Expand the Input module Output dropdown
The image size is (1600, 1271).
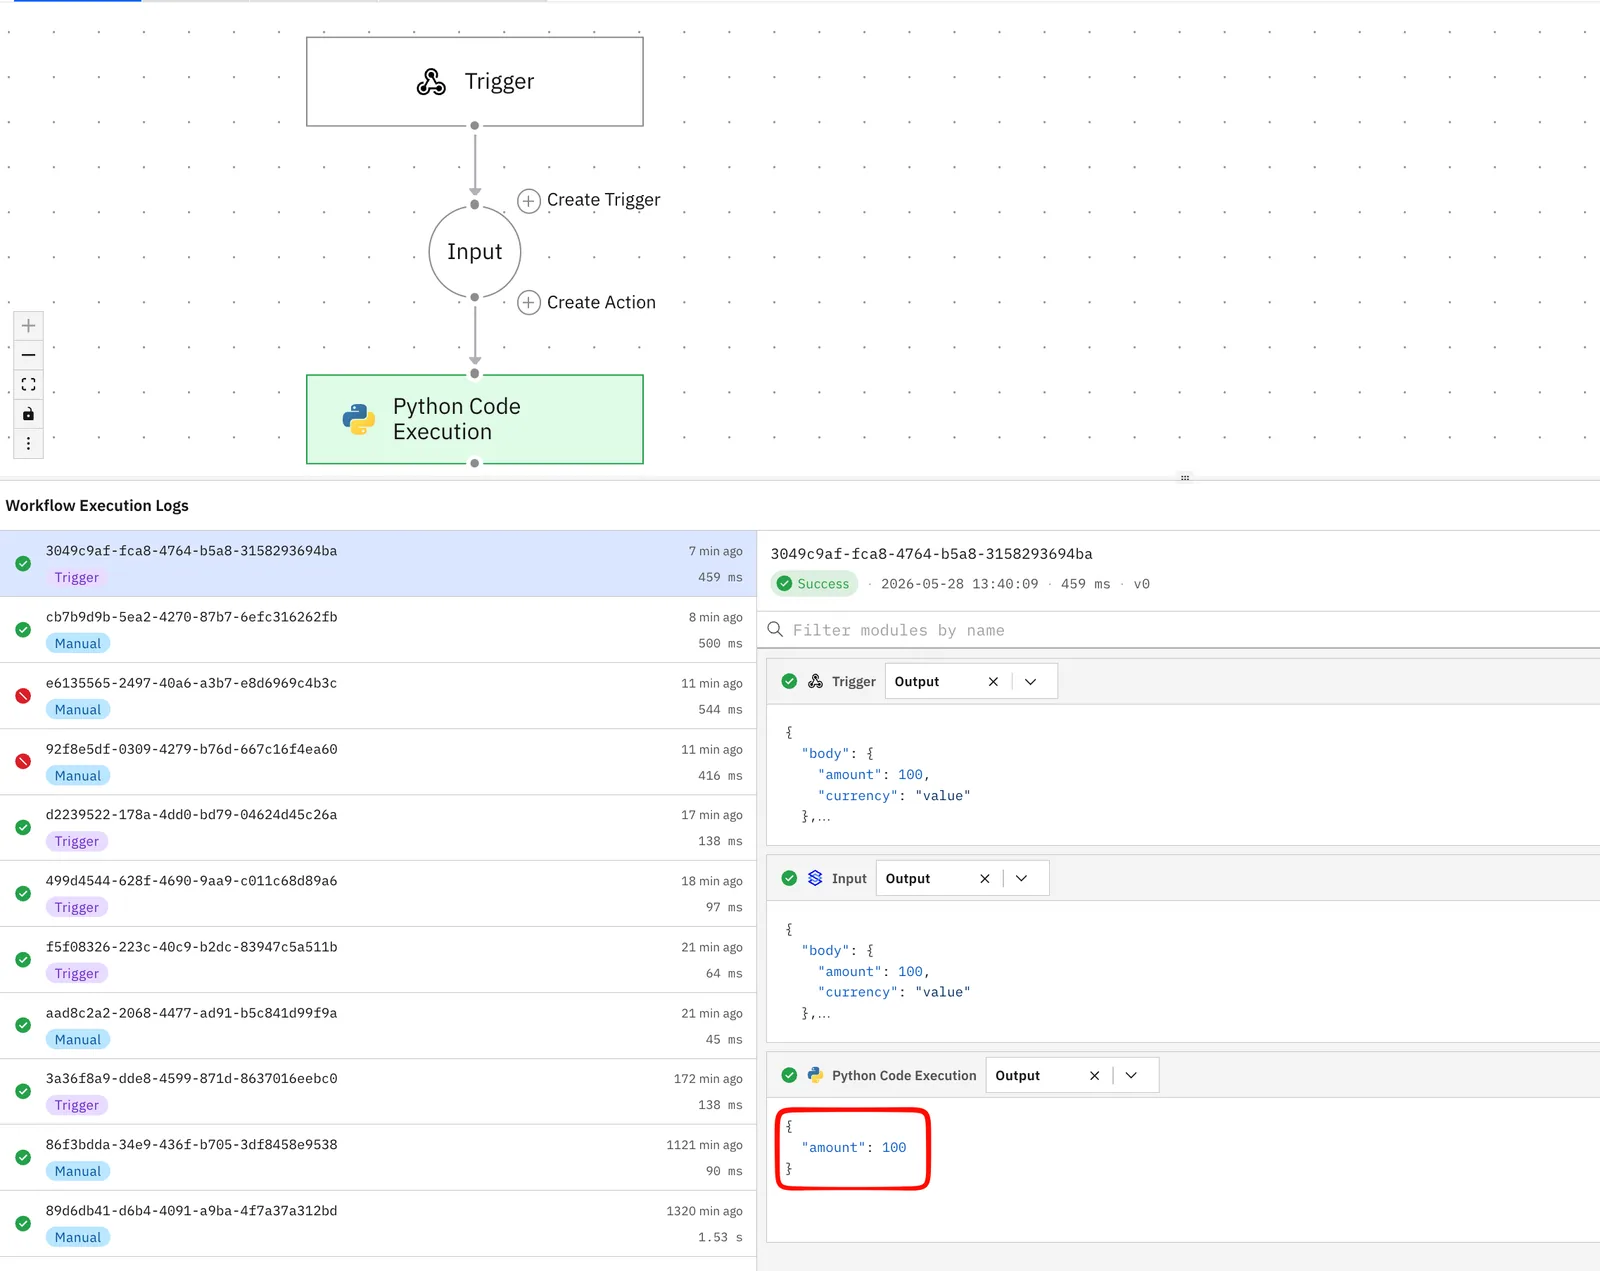[1022, 879]
